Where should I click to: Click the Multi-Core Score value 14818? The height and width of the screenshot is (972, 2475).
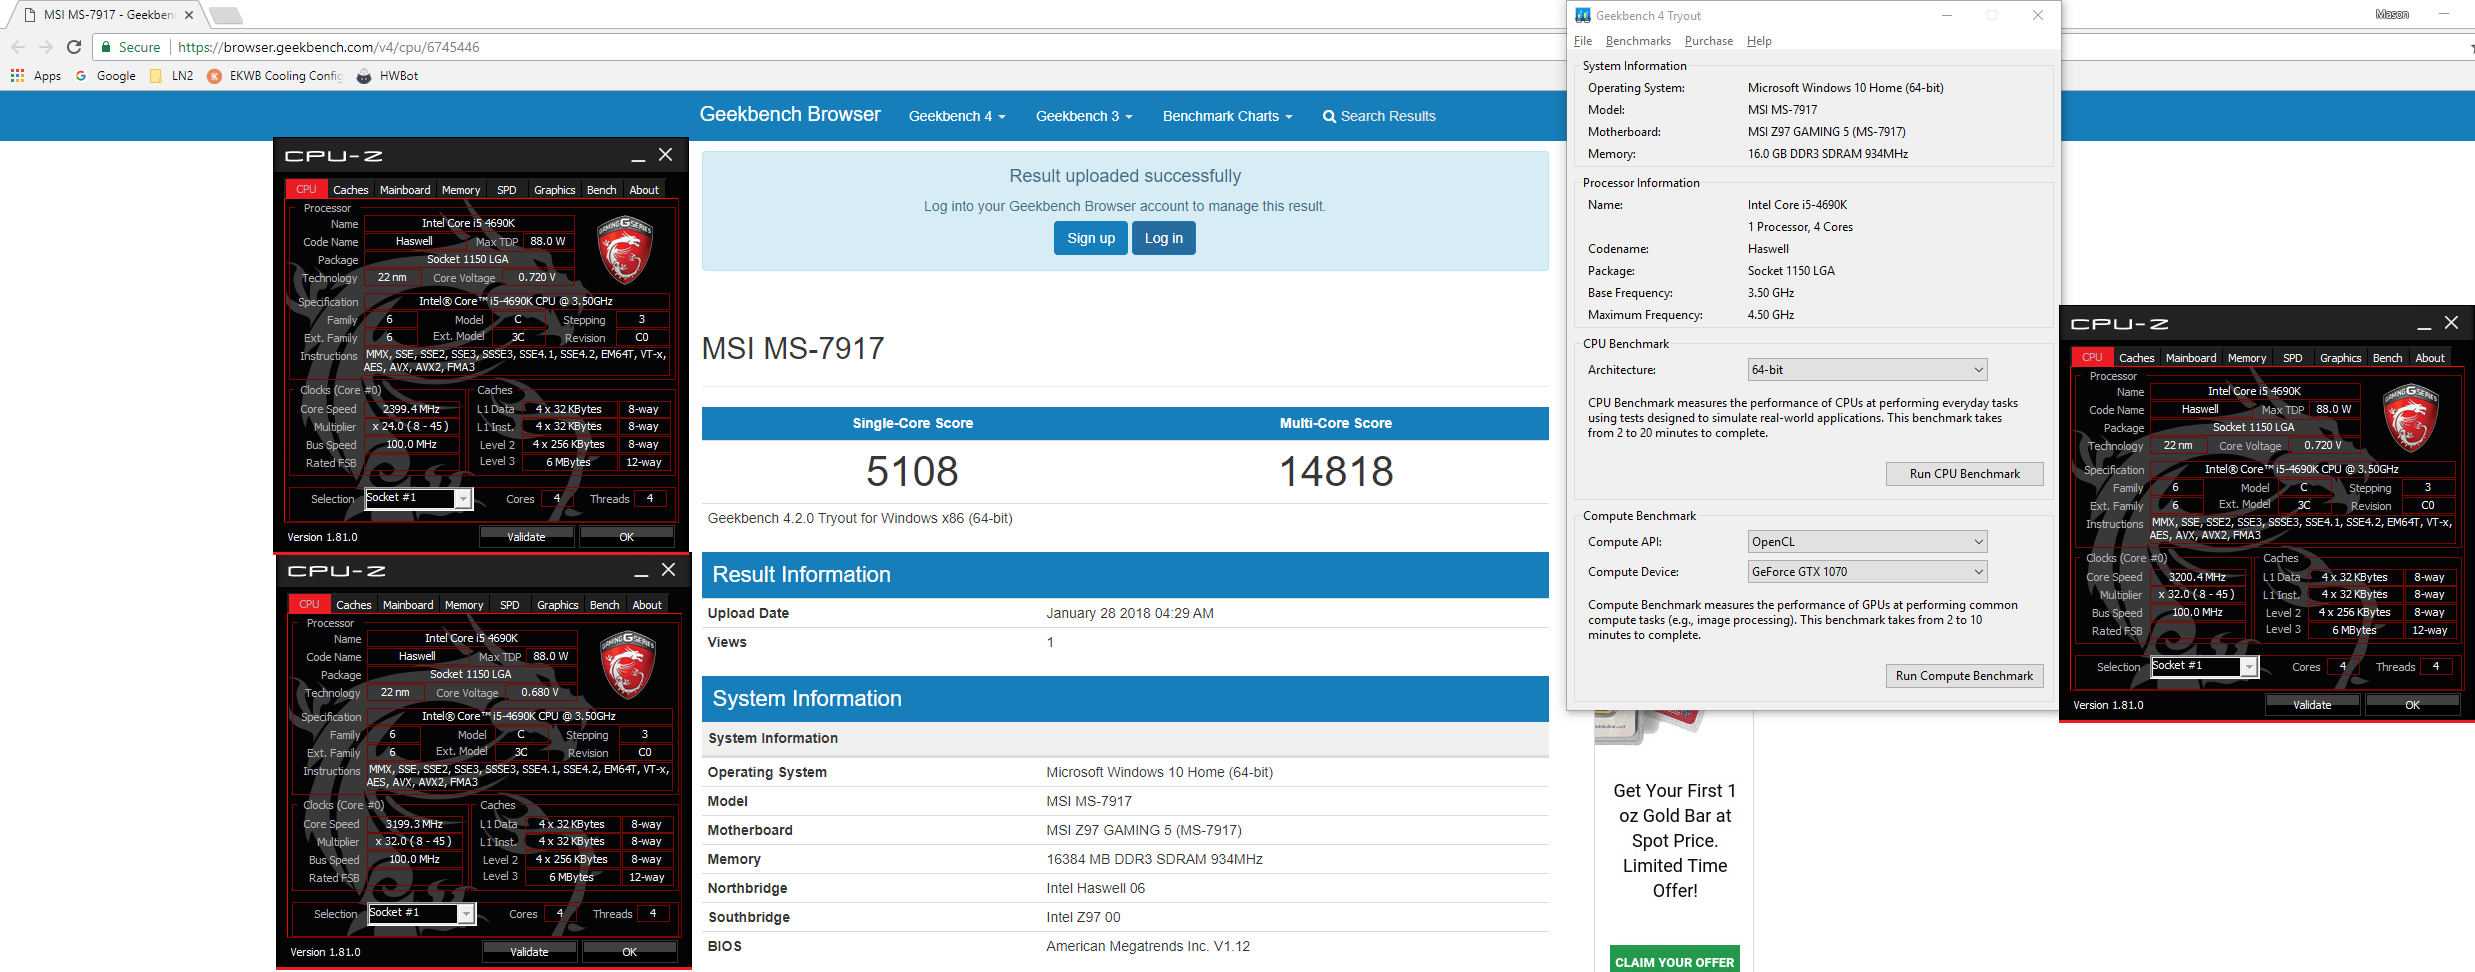click(x=1336, y=471)
